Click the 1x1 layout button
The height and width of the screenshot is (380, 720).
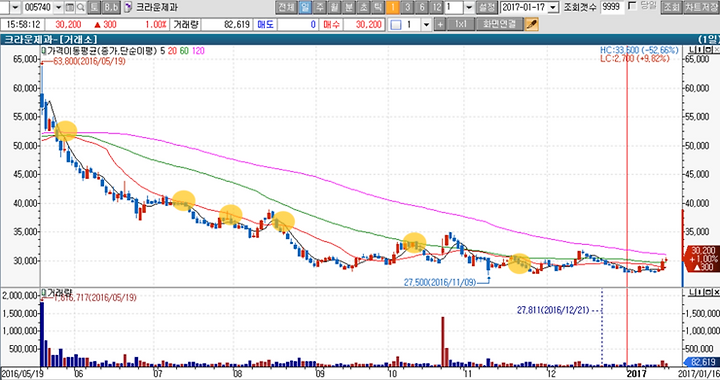[461, 24]
